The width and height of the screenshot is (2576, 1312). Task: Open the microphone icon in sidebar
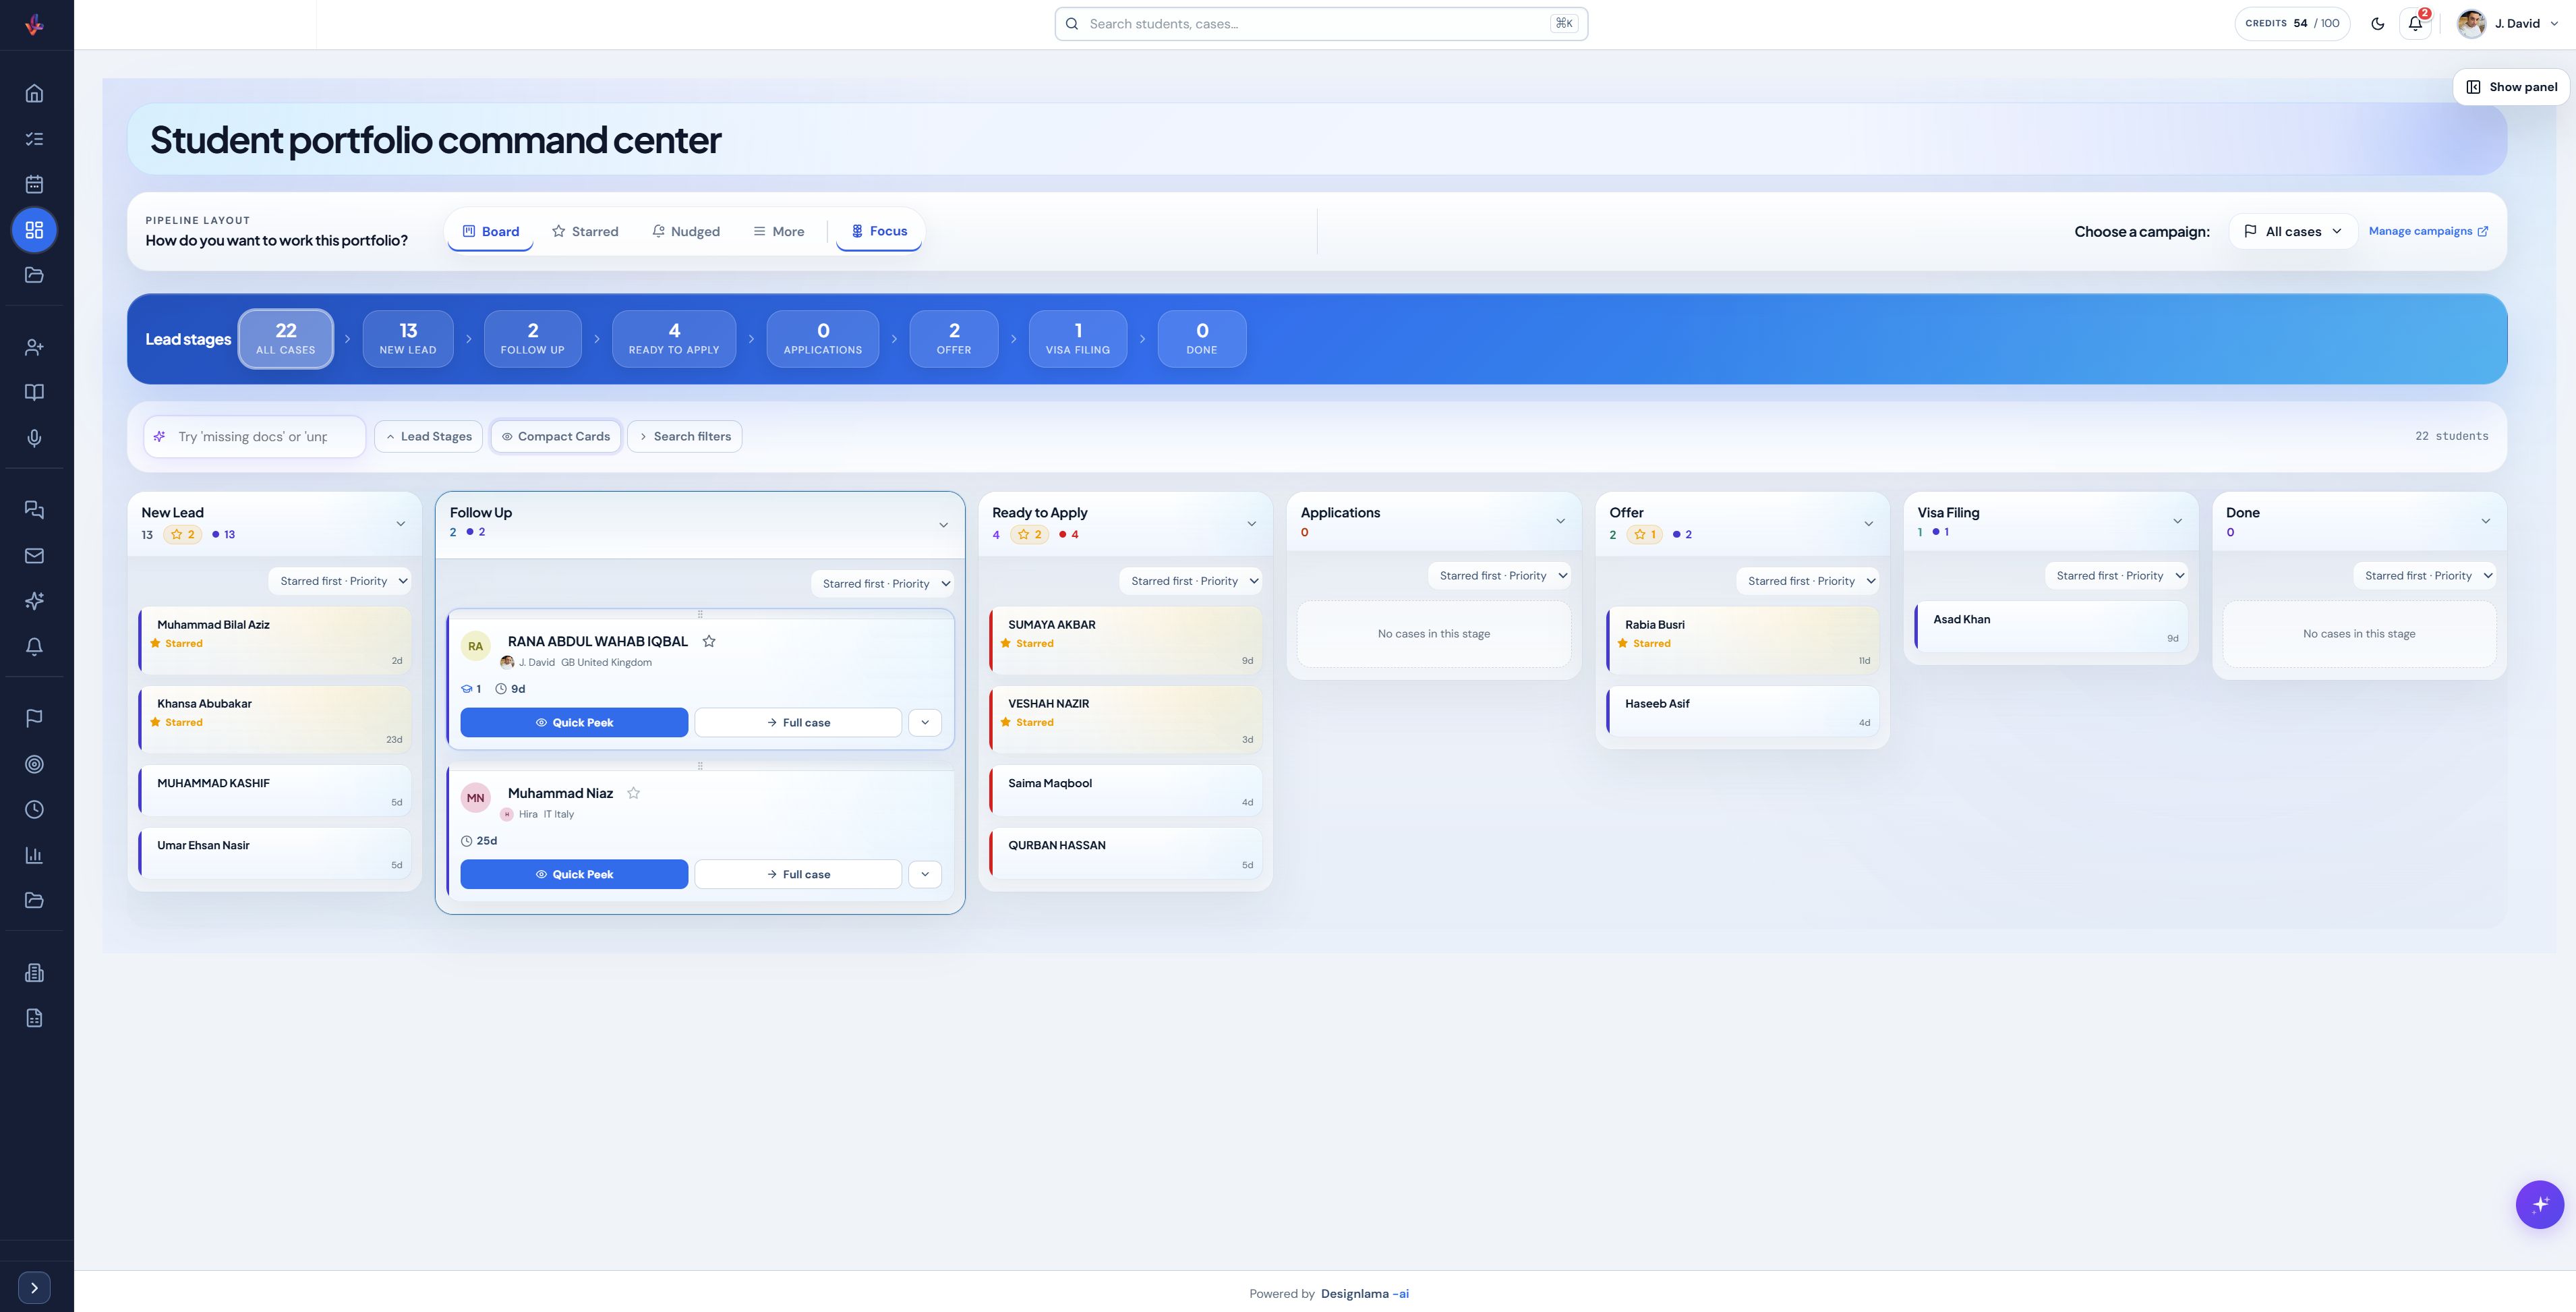[34, 438]
